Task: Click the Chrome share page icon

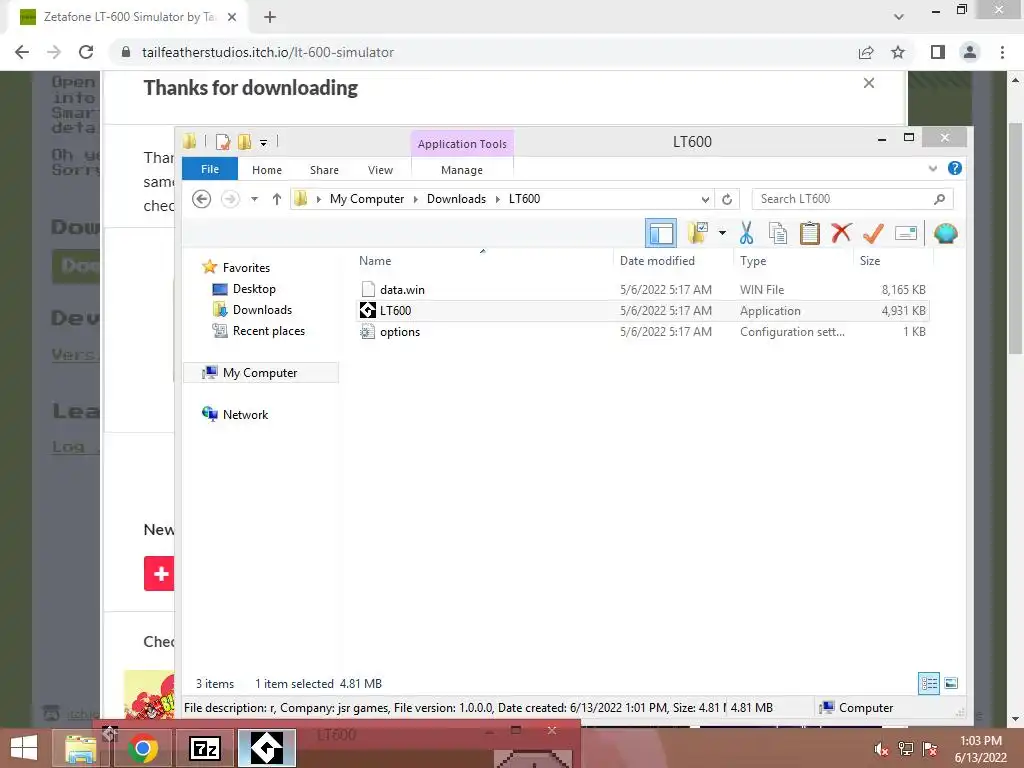Action: [x=866, y=52]
